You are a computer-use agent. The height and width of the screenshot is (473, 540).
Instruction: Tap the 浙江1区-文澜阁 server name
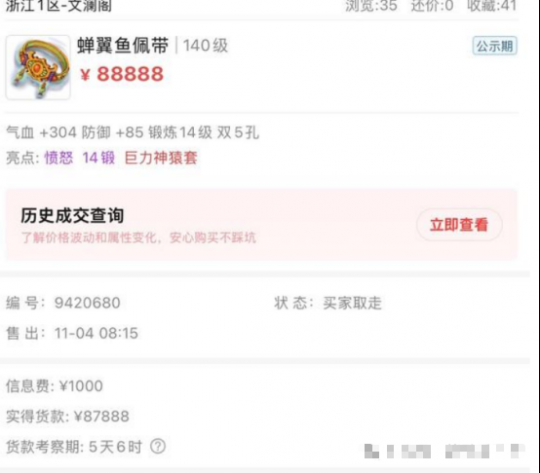[x=59, y=6]
